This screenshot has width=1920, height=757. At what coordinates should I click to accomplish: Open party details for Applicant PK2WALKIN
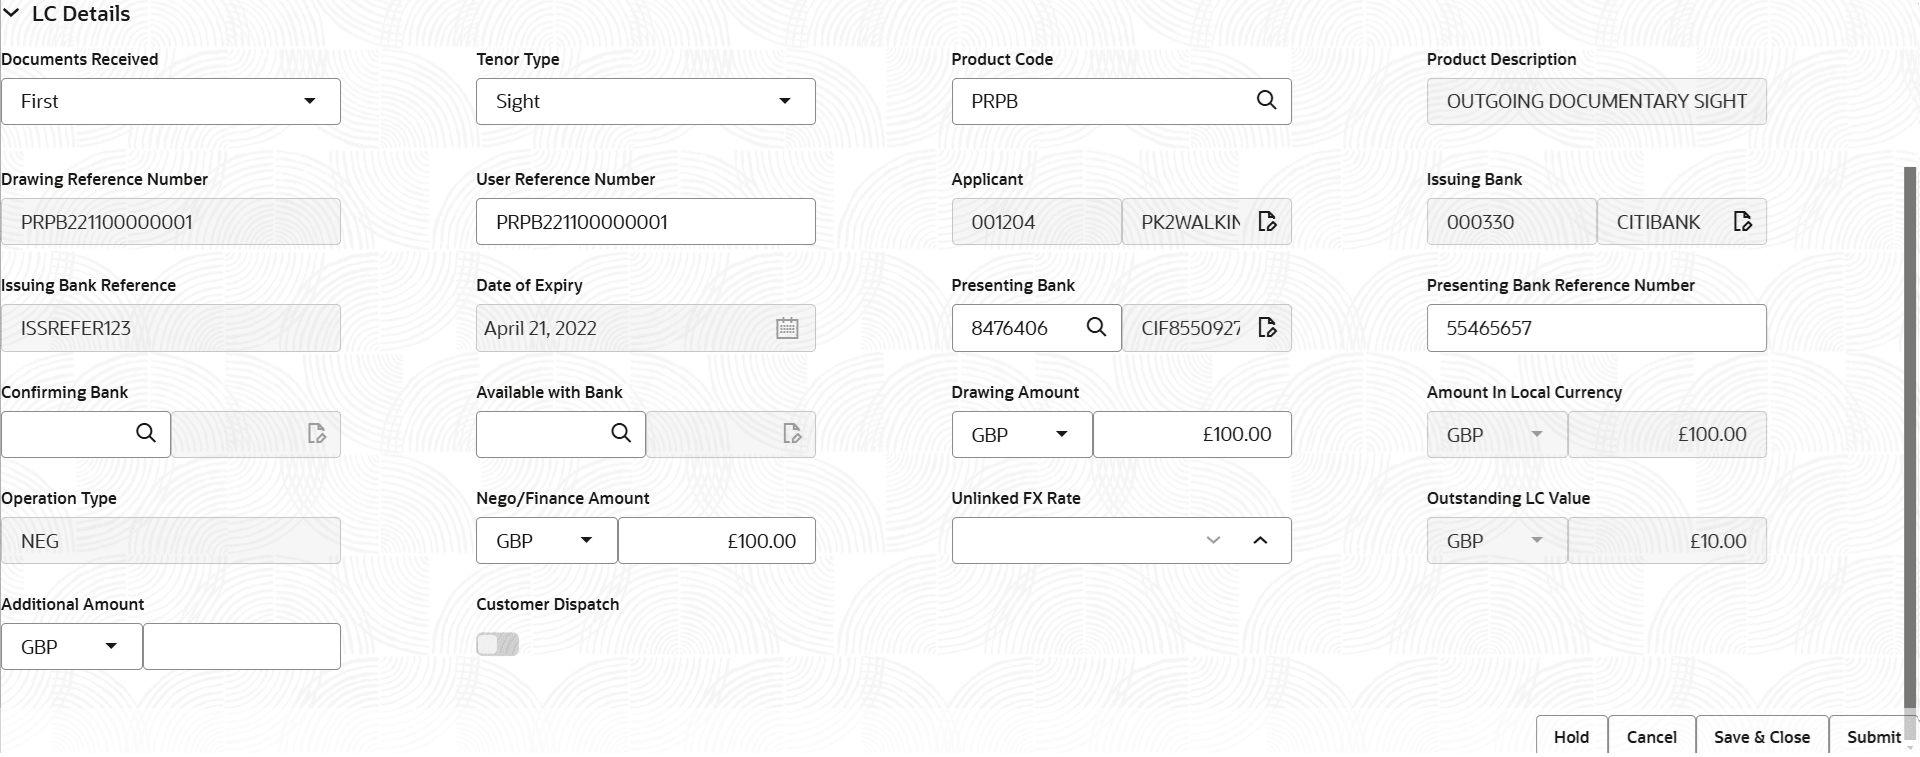[1268, 221]
